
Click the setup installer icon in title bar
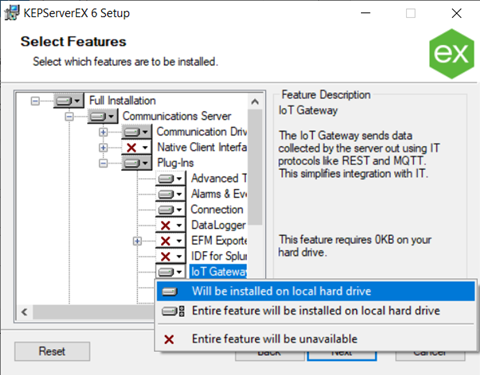coord(12,13)
